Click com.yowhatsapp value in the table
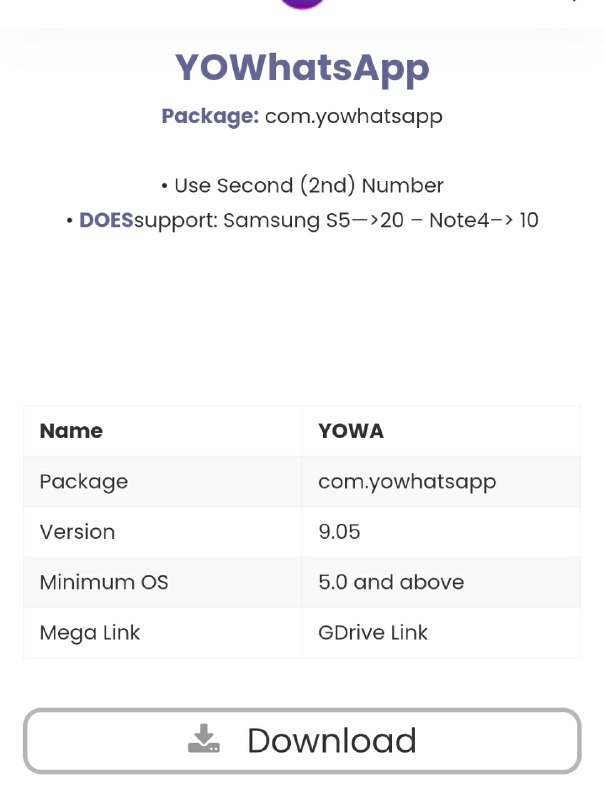The width and height of the screenshot is (604, 800). [407, 482]
